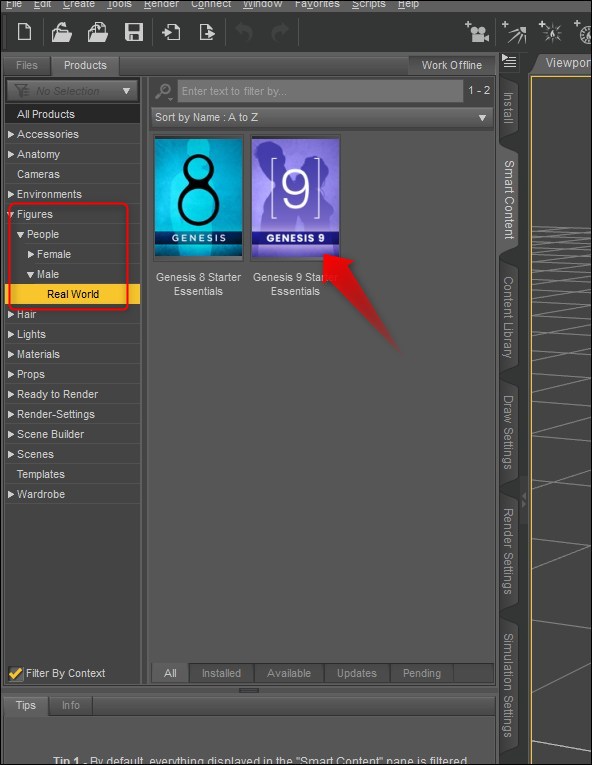Screen dimensions: 592x765
Task: Create a new camera with camera icon
Action: point(477,32)
